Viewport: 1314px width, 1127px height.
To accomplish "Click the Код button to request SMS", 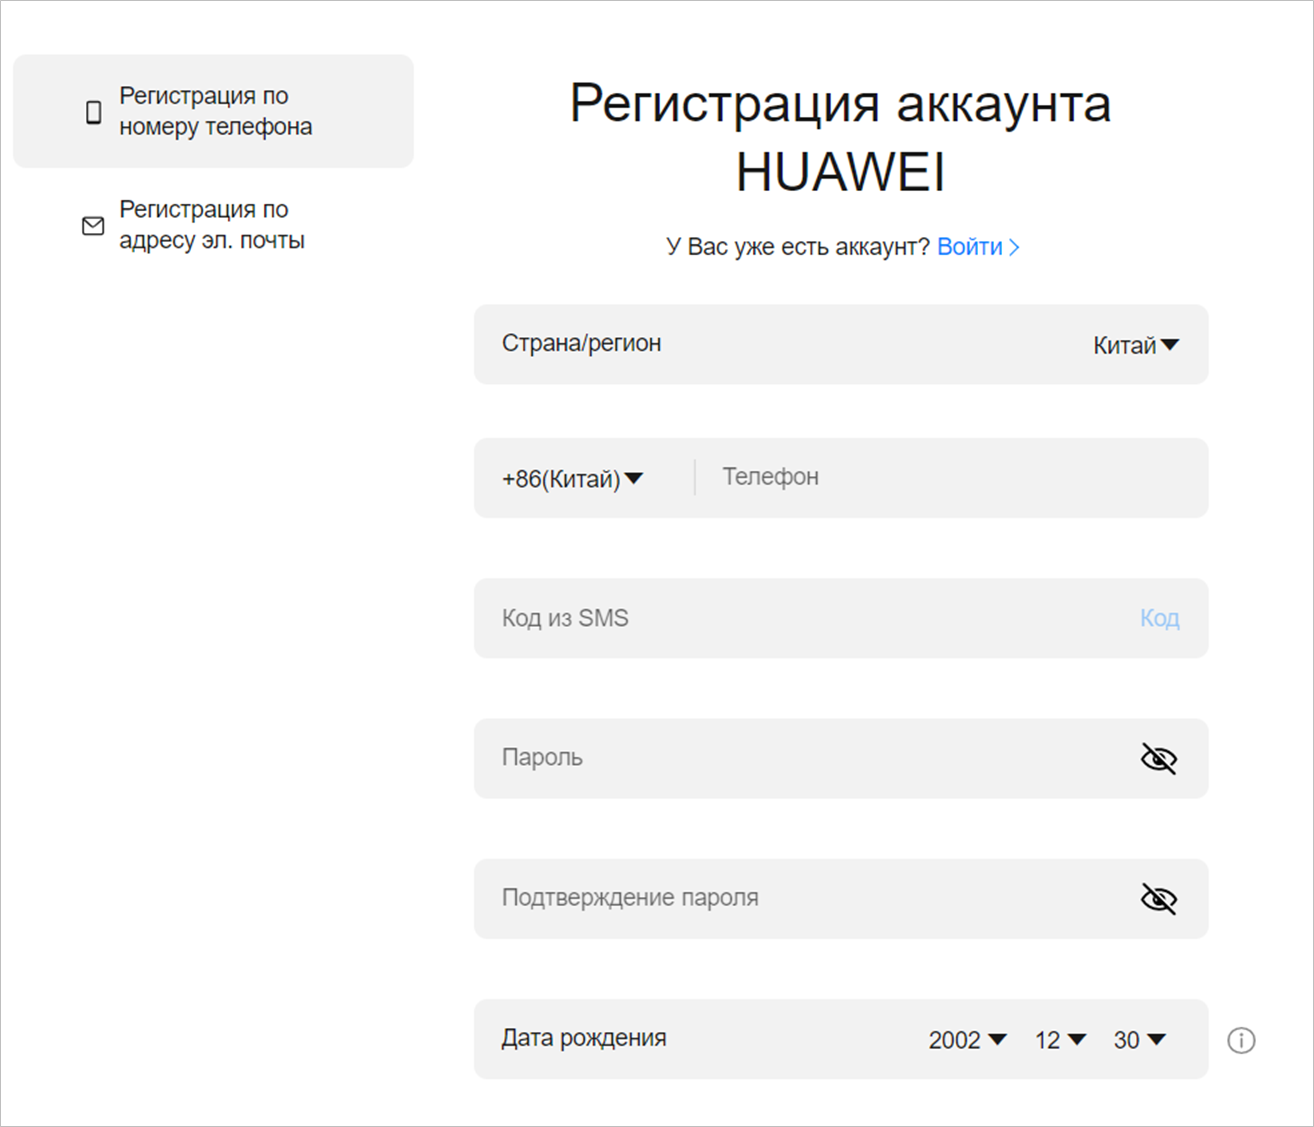I will point(1160,618).
